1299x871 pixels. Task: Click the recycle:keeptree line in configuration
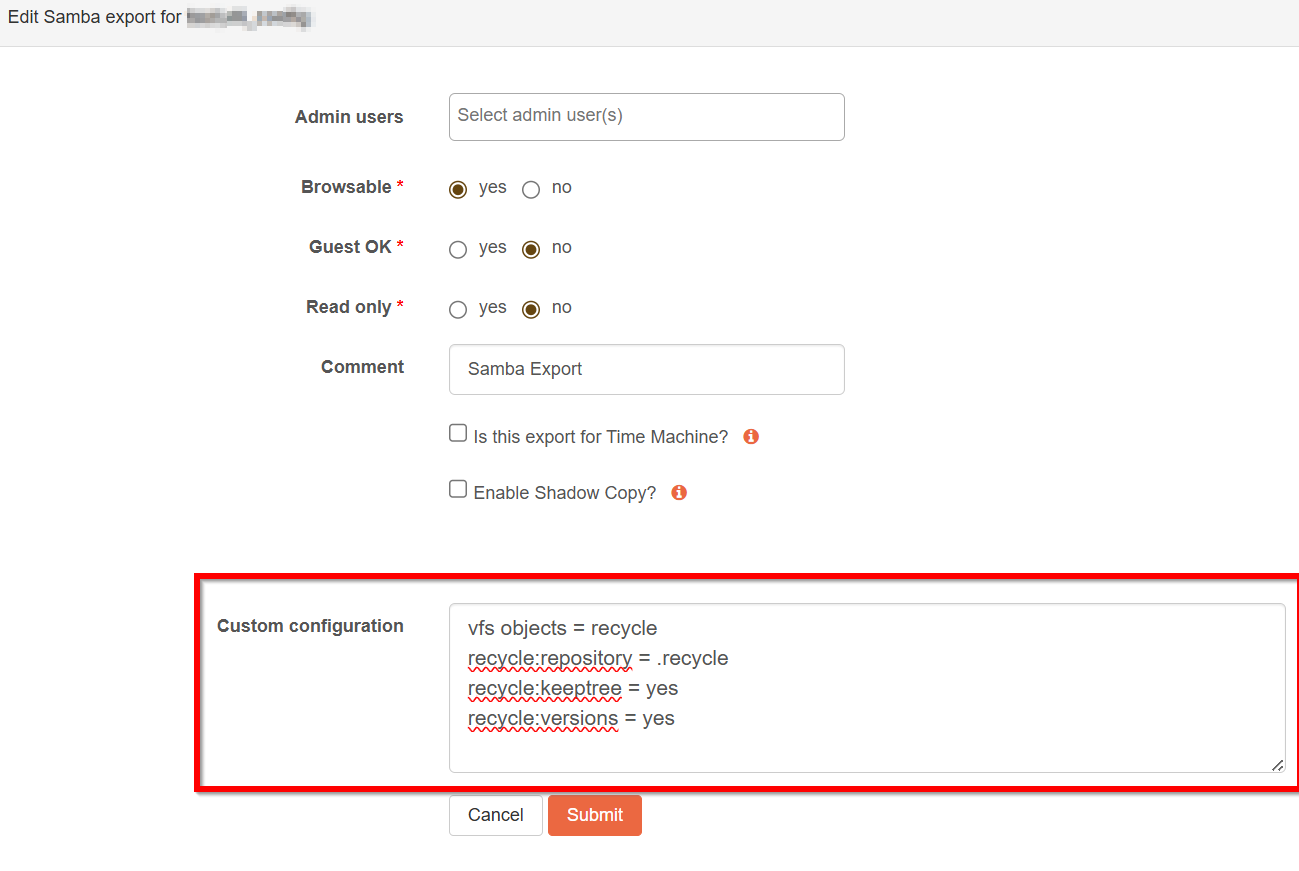coord(572,688)
